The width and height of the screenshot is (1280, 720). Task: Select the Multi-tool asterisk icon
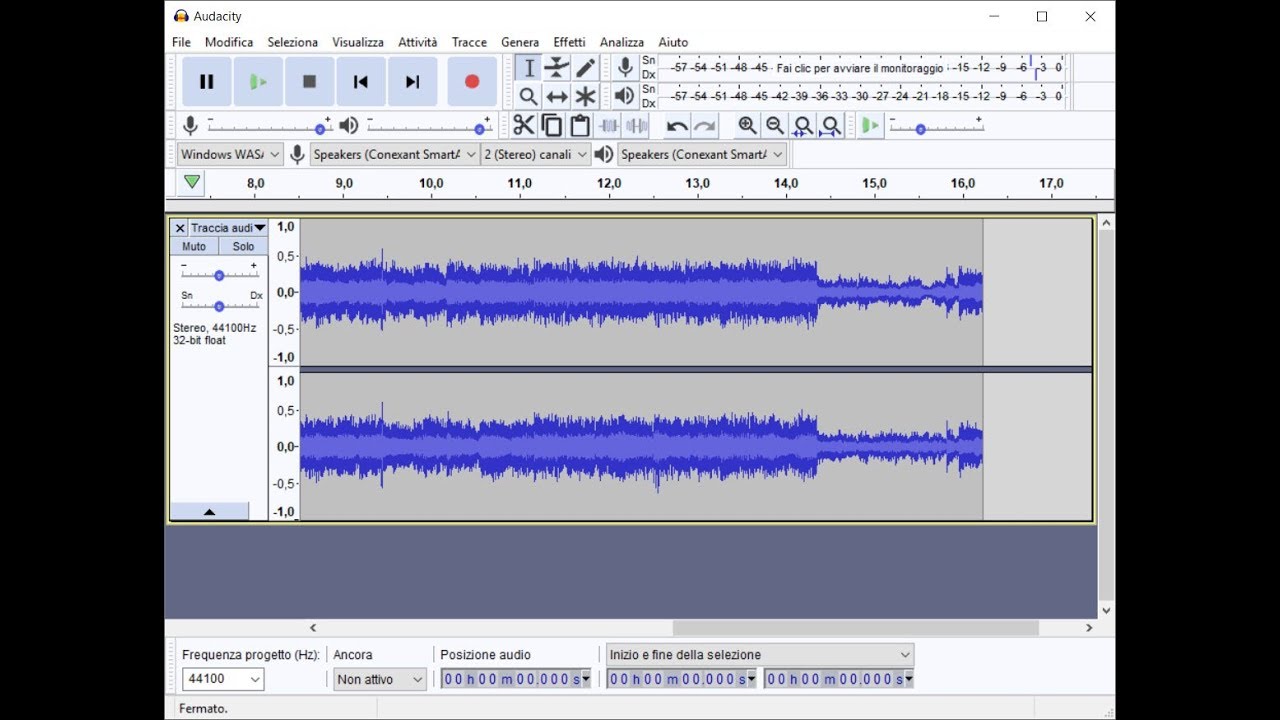(x=586, y=96)
